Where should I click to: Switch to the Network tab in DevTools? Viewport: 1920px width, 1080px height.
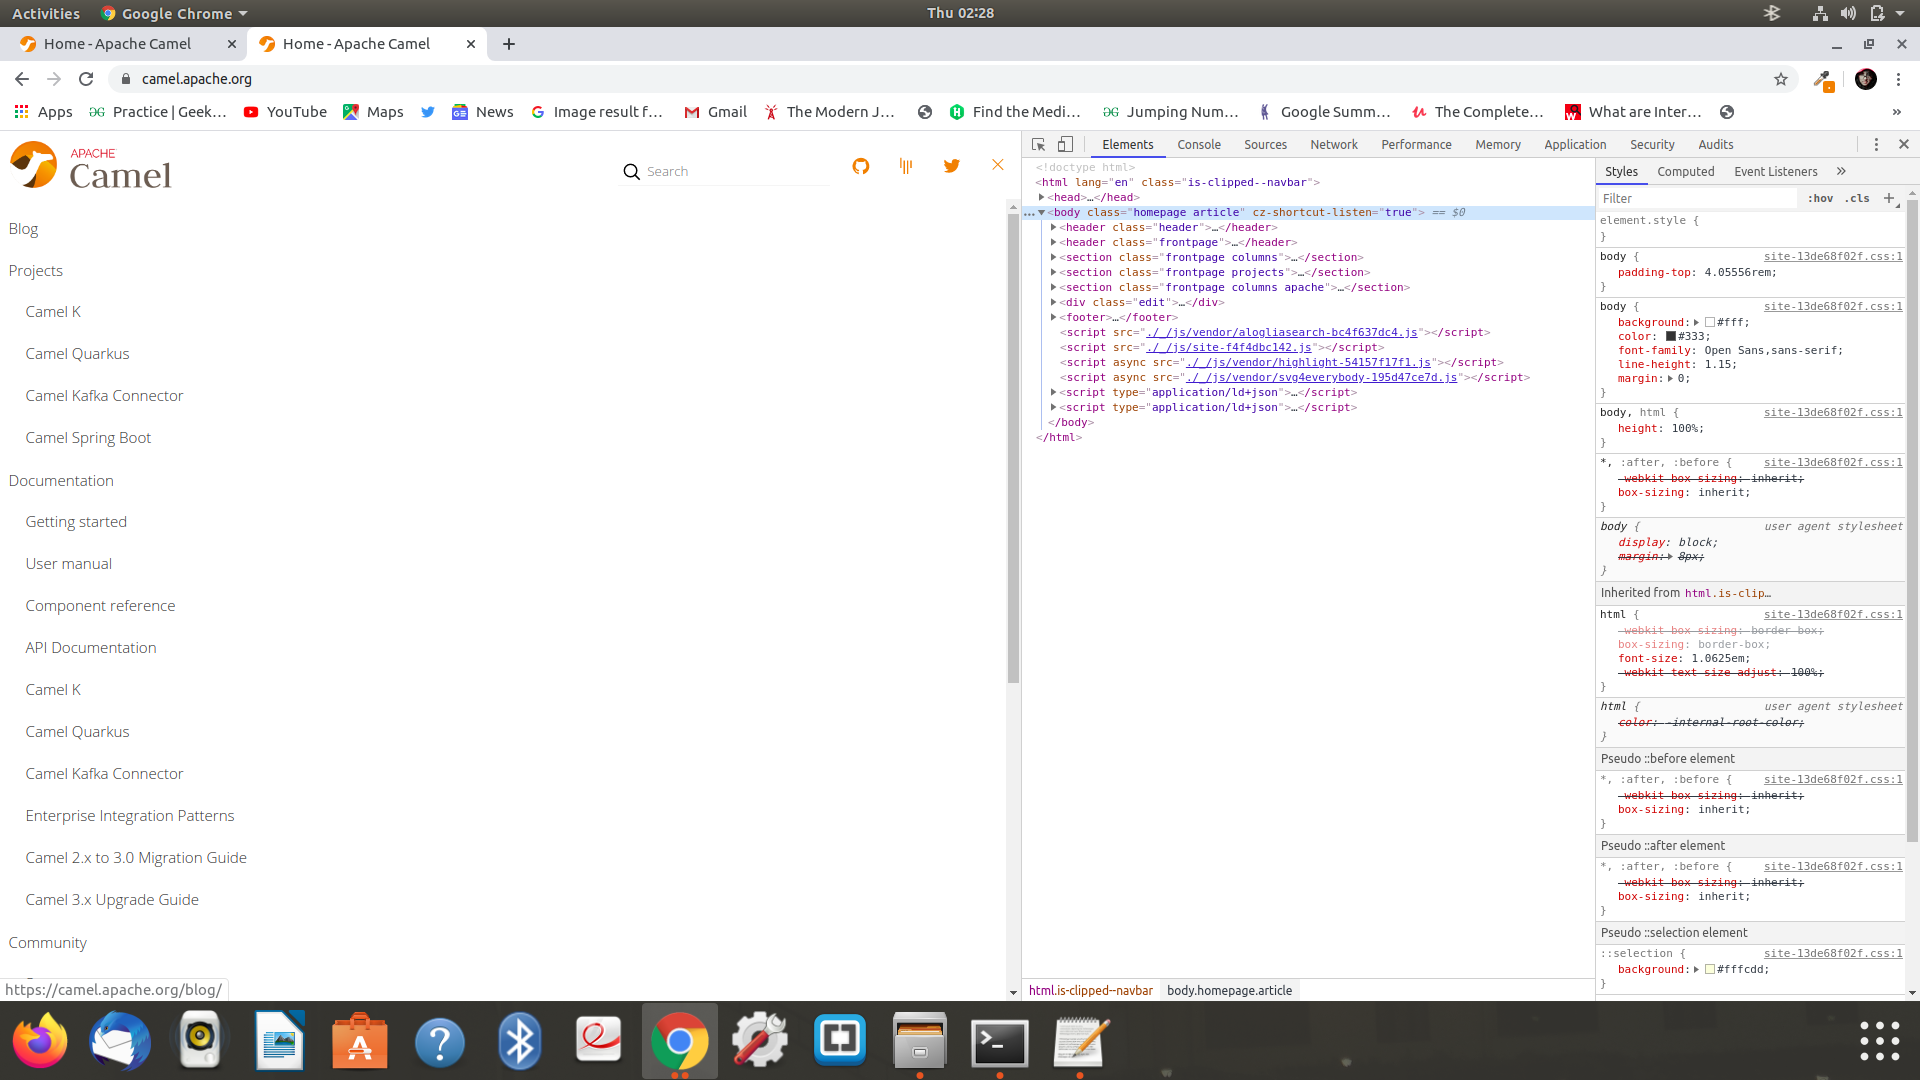coord(1334,145)
